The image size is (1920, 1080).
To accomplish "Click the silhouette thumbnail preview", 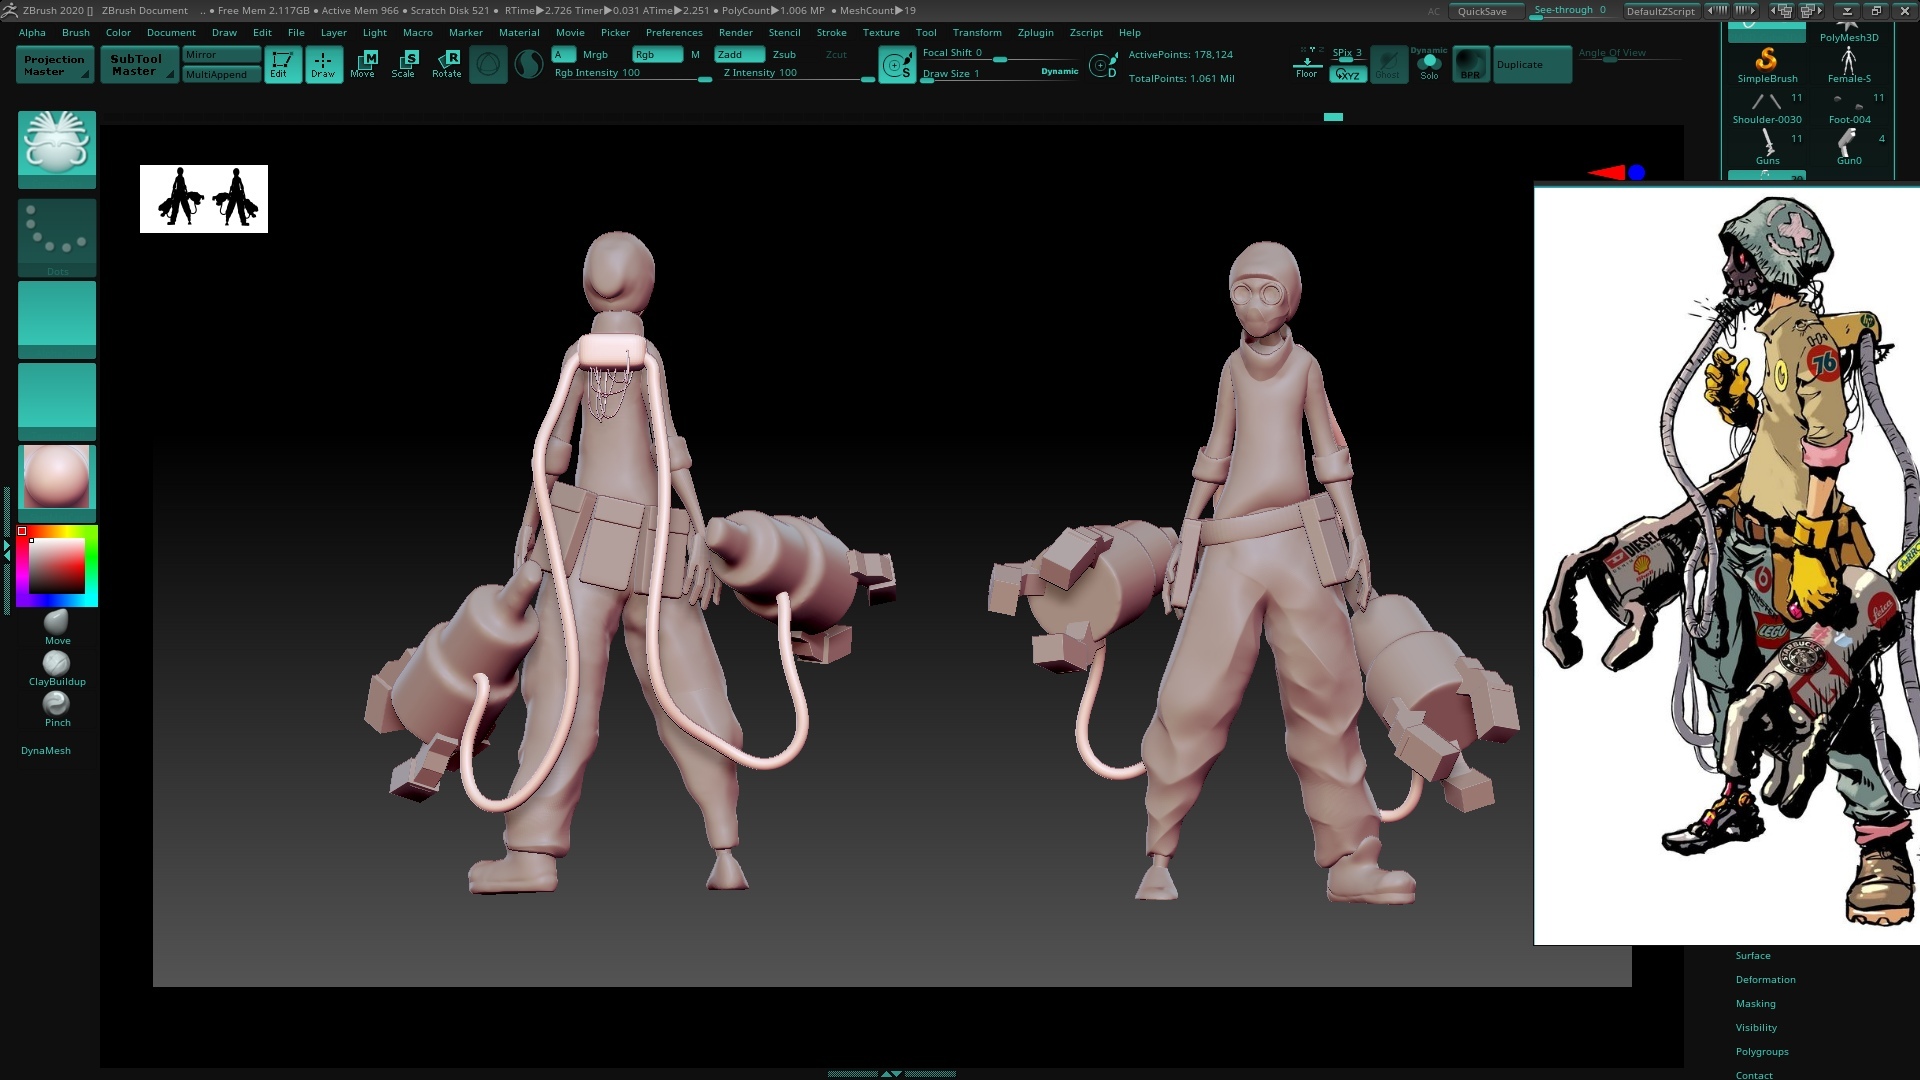I will 204,199.
